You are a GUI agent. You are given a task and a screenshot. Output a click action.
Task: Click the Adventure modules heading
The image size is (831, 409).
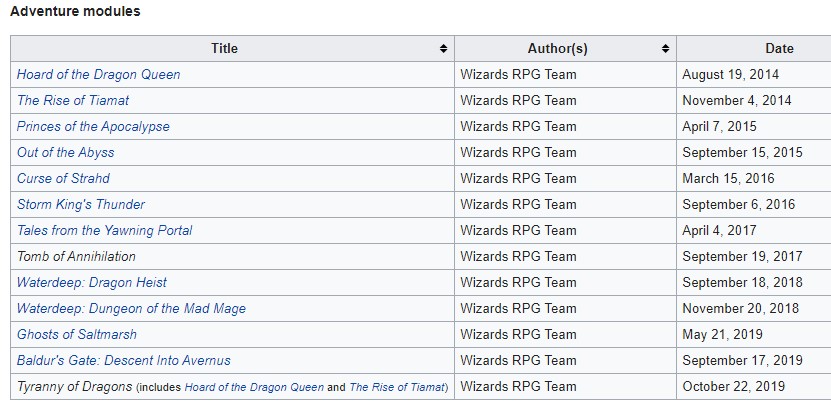75,13
